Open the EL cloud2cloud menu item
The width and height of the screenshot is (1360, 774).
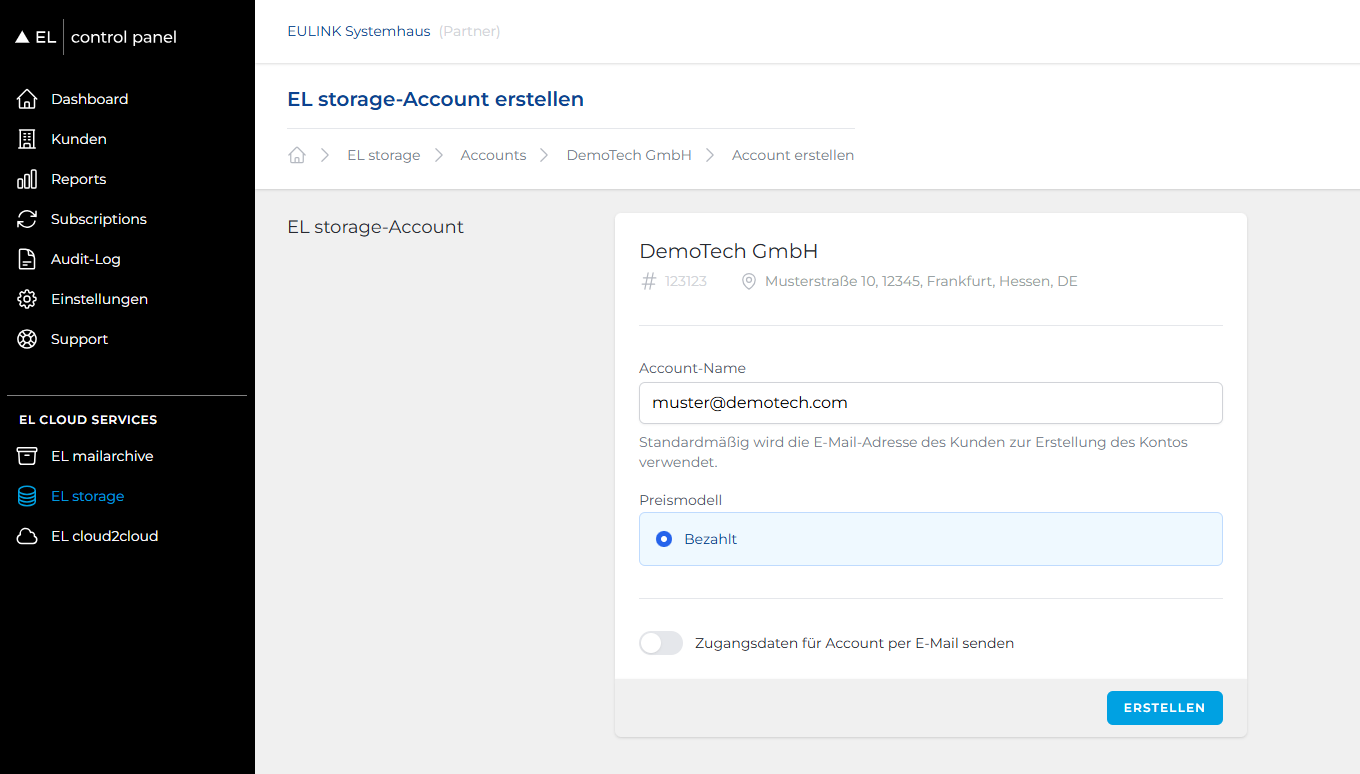click(104, 536)
